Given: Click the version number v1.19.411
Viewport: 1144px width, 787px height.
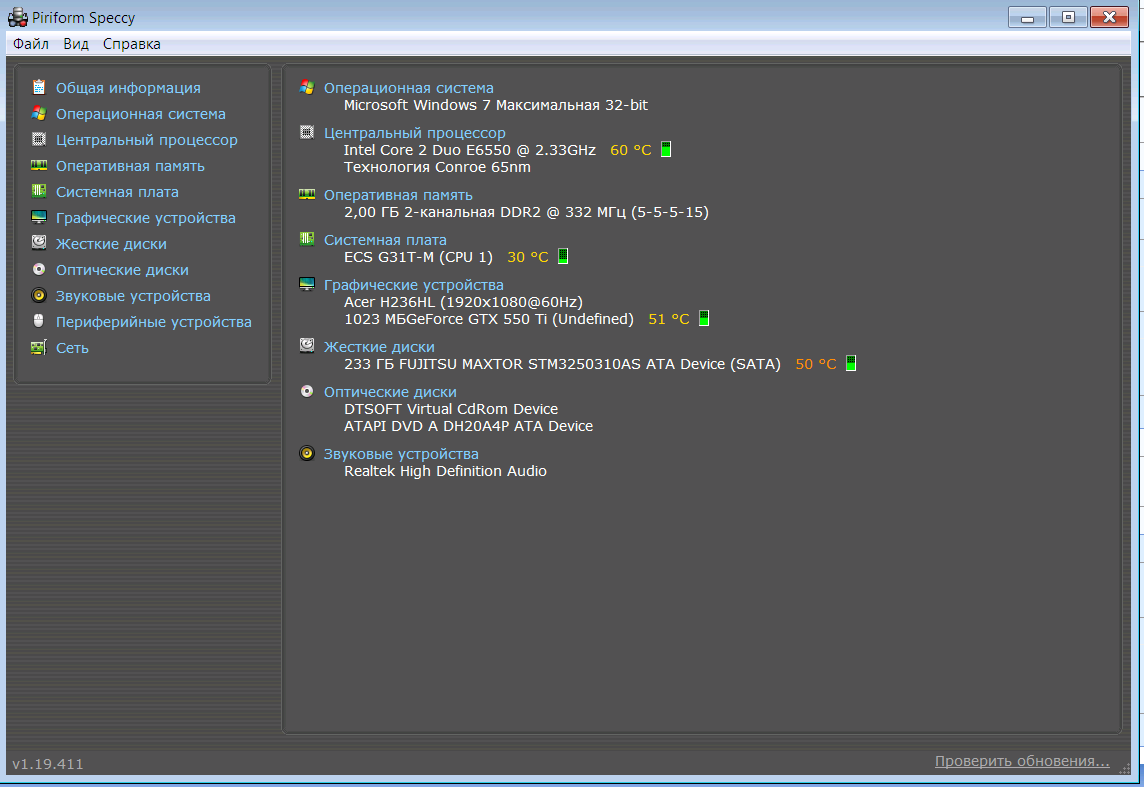Looking at the screenshot, I should pyautogui.click(x=47, y=764).
